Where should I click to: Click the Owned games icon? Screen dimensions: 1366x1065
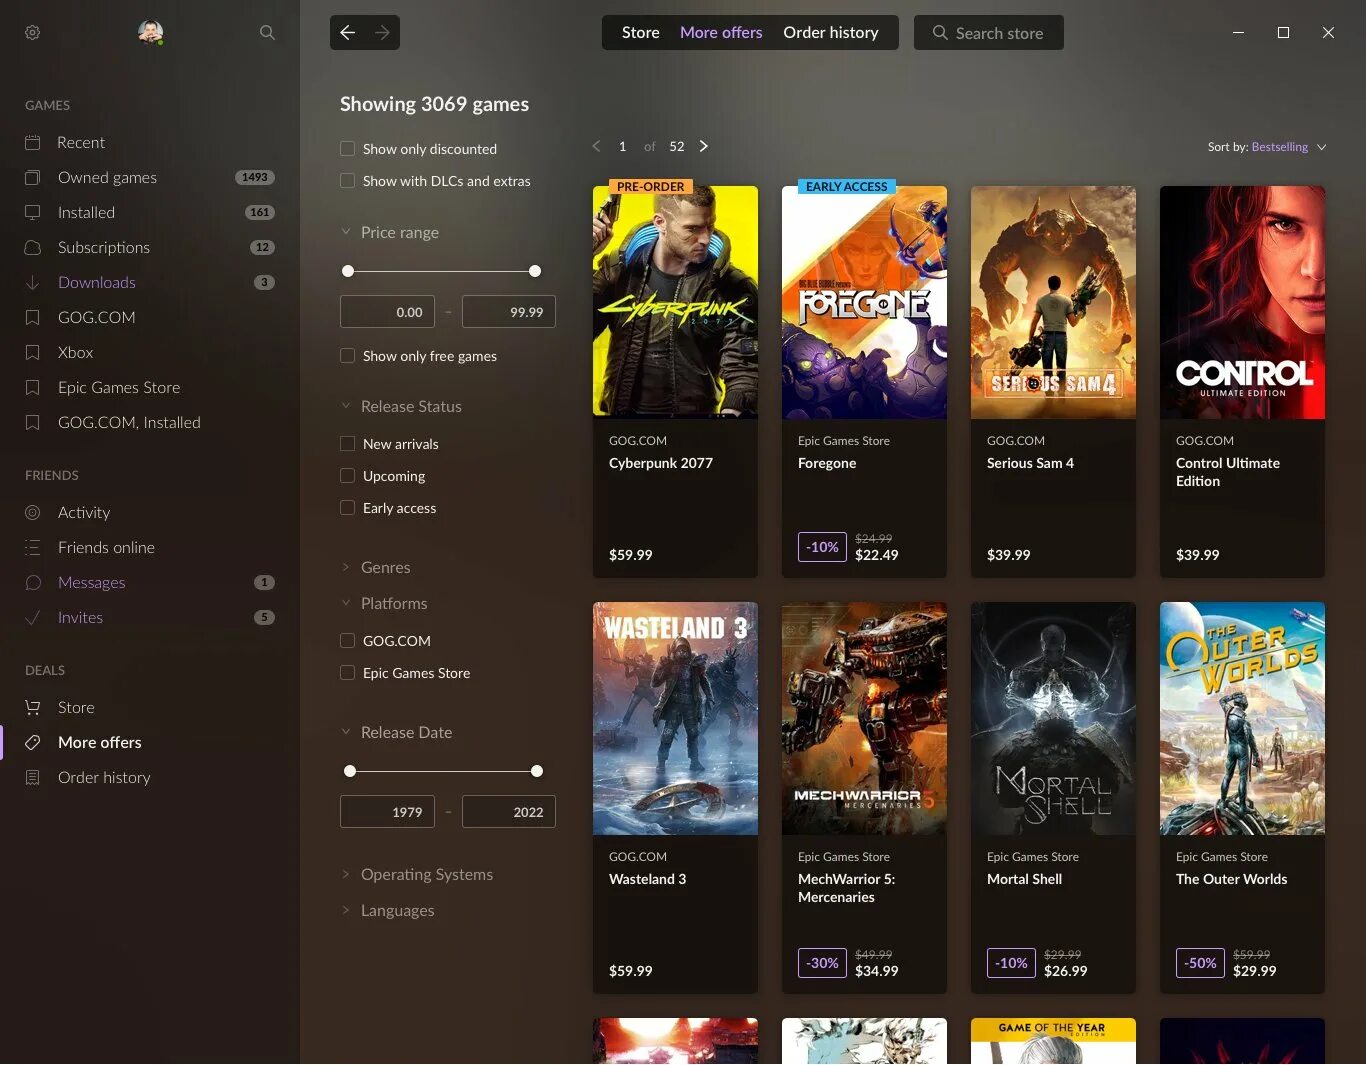33,178
